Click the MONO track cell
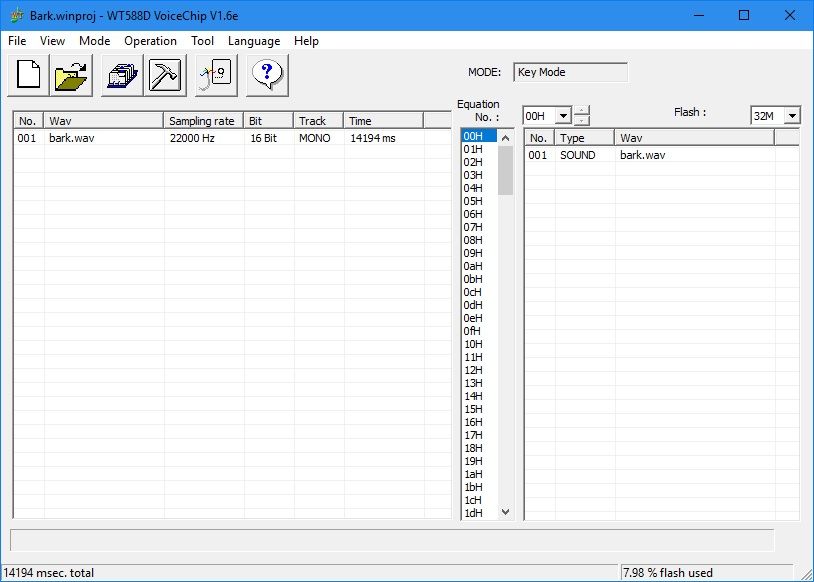The width and height of the screenshot is (814, 582). click(315, 138)
